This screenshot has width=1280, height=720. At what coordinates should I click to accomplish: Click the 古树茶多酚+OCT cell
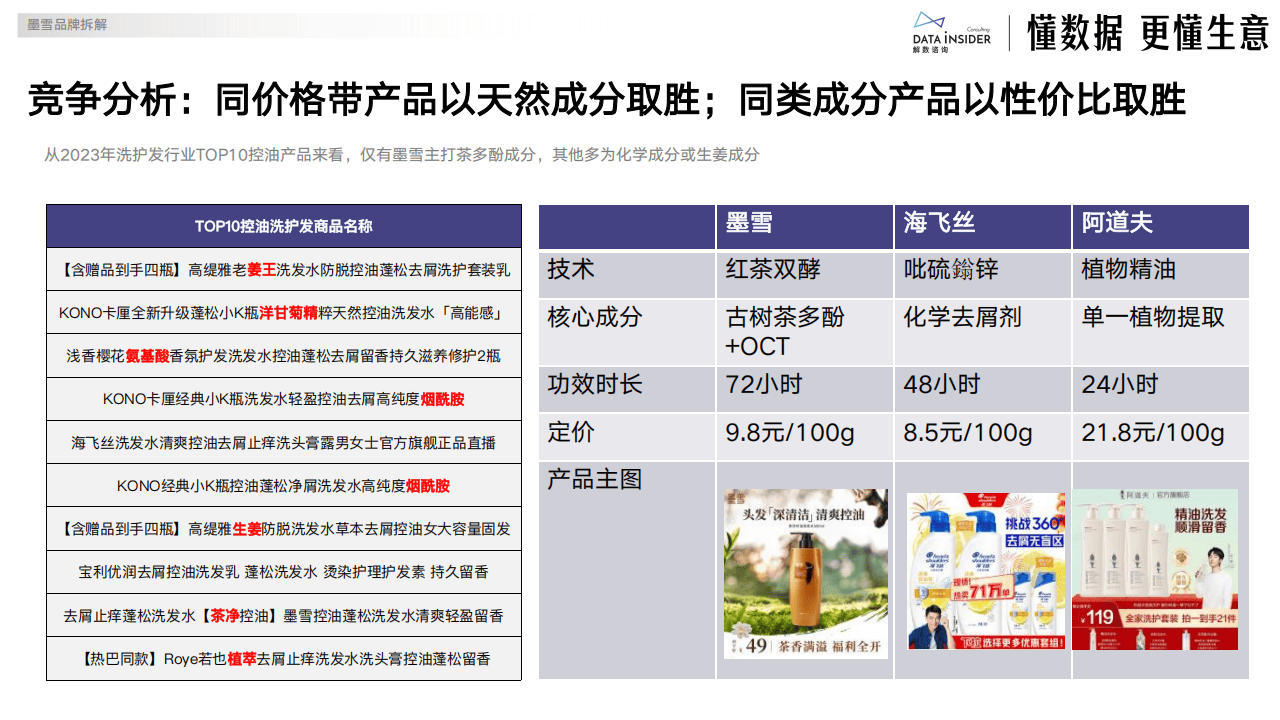pos(804,332)
